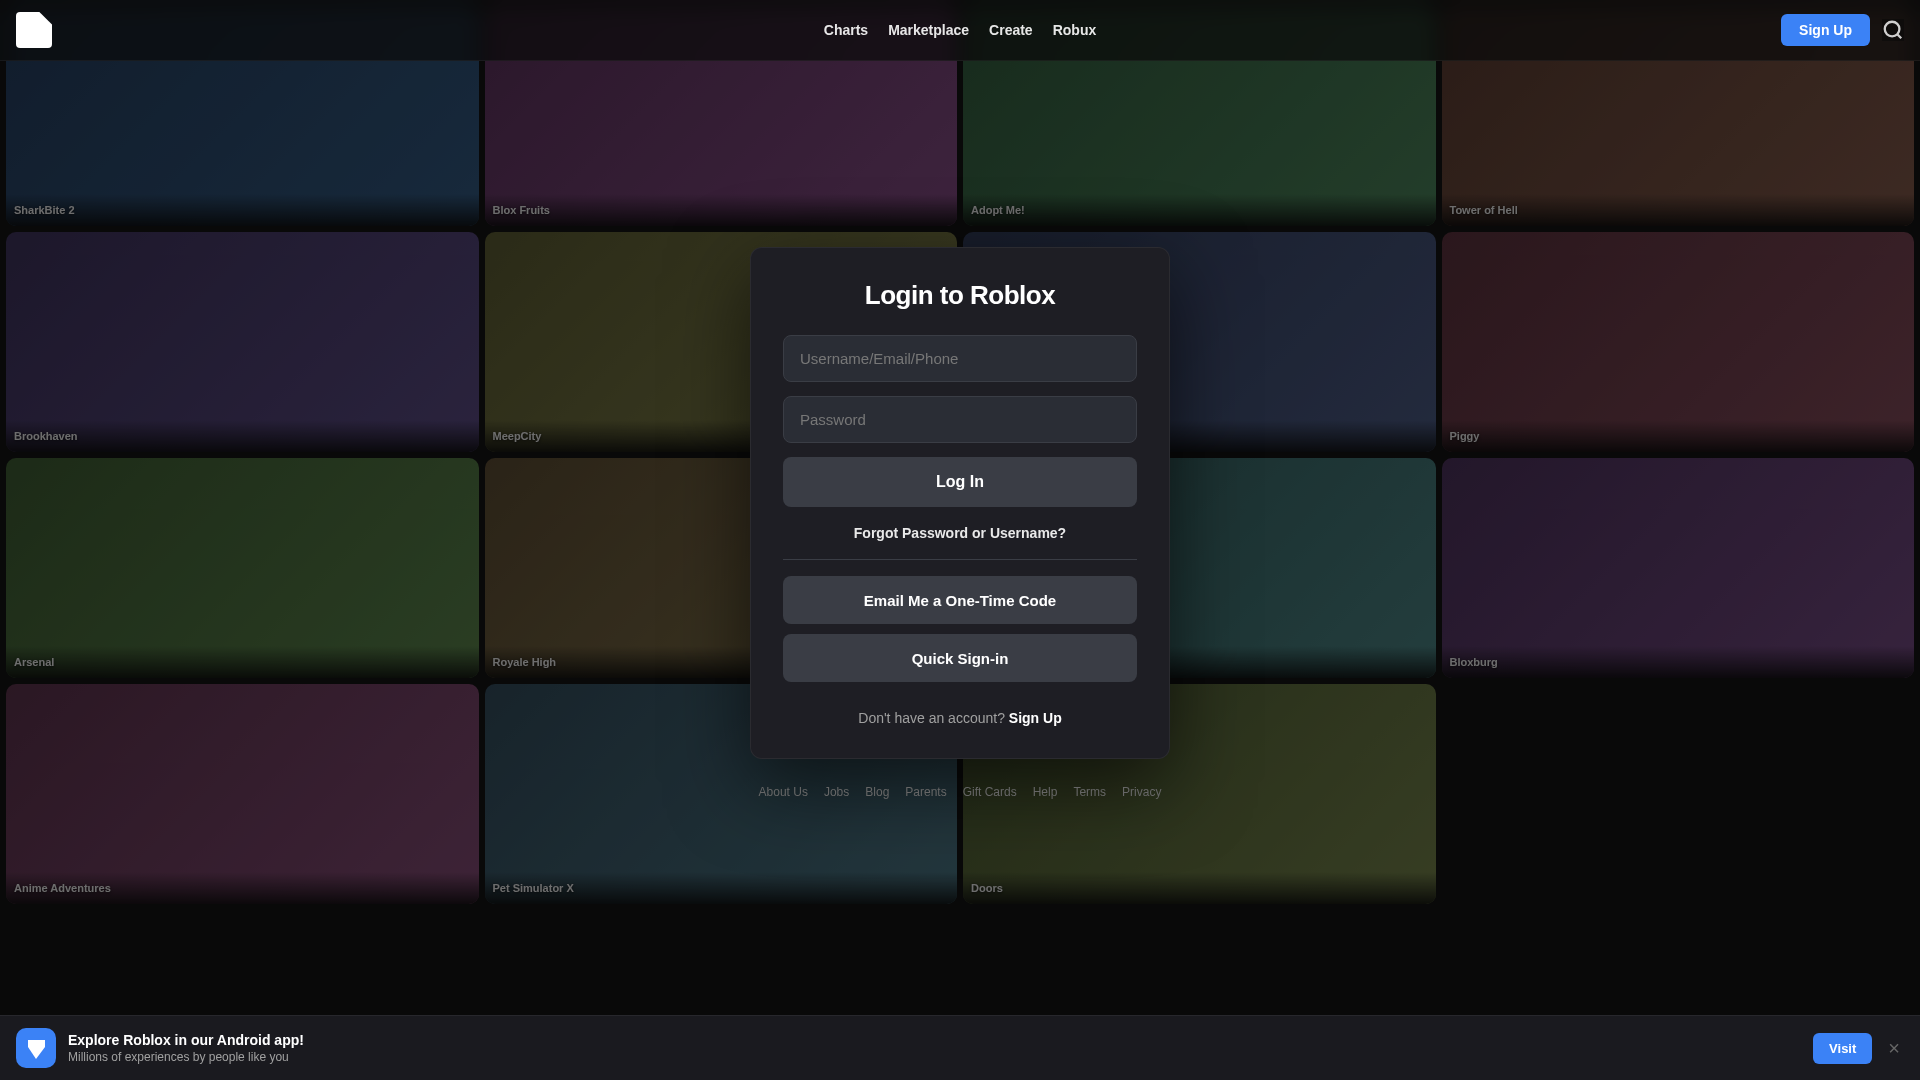Screen dimensions: 1920x1080
Task: Click the Android app banner icon
Action: click(36, 1048)
